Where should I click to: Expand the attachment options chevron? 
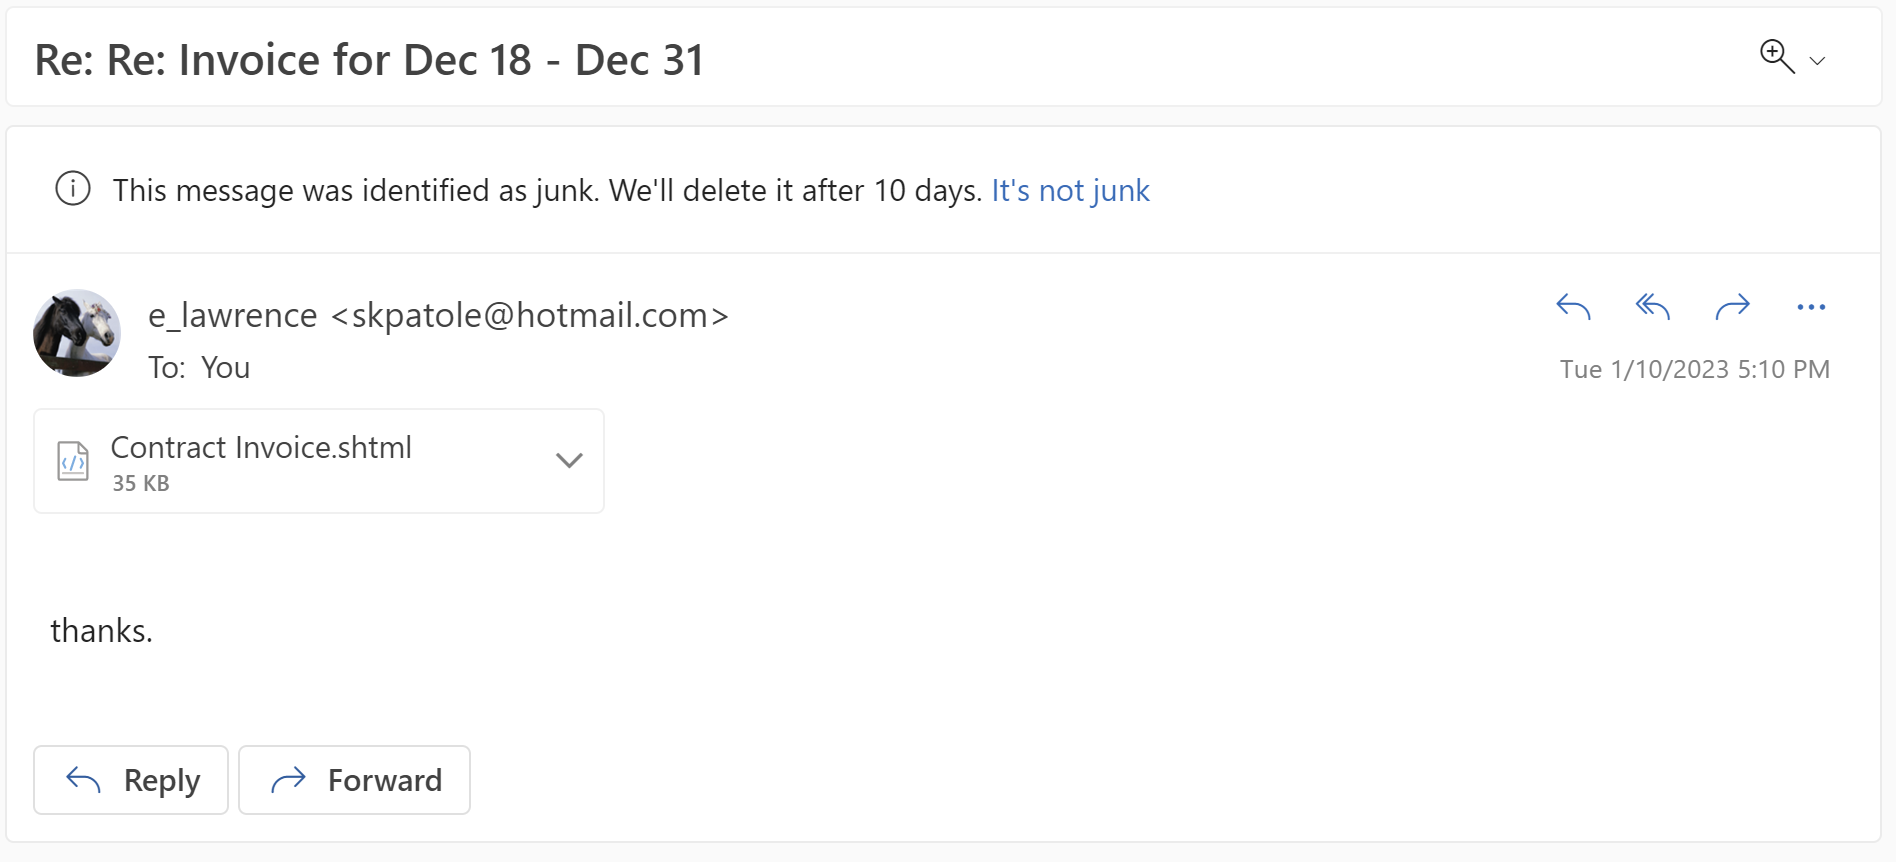pyautogui.click(x=569, y=460)
